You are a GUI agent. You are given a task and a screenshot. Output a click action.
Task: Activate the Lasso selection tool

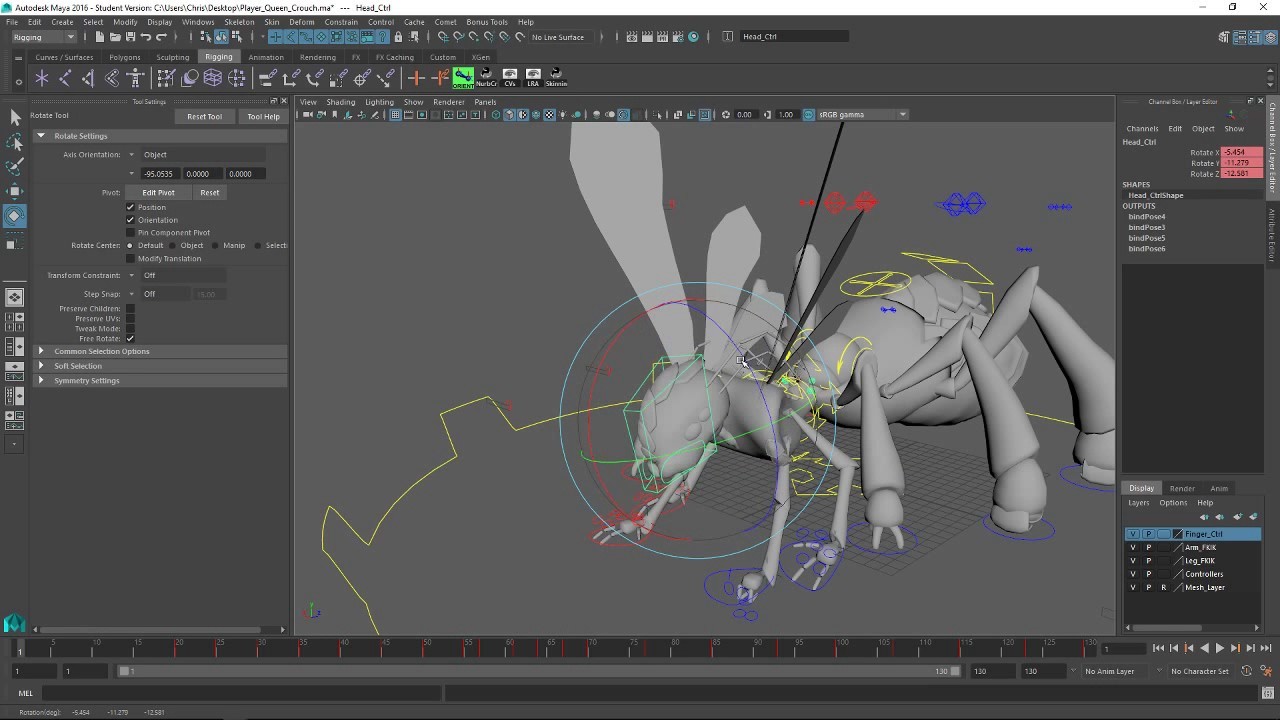(x=15, y=142)
